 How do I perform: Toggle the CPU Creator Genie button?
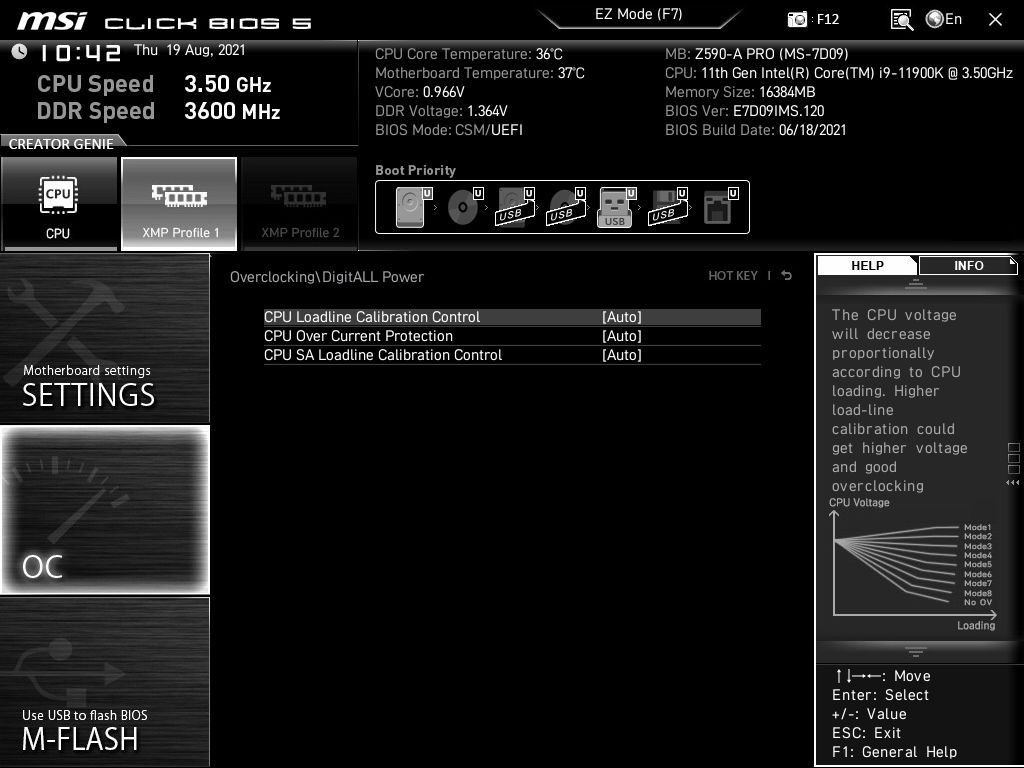[59, 204]
